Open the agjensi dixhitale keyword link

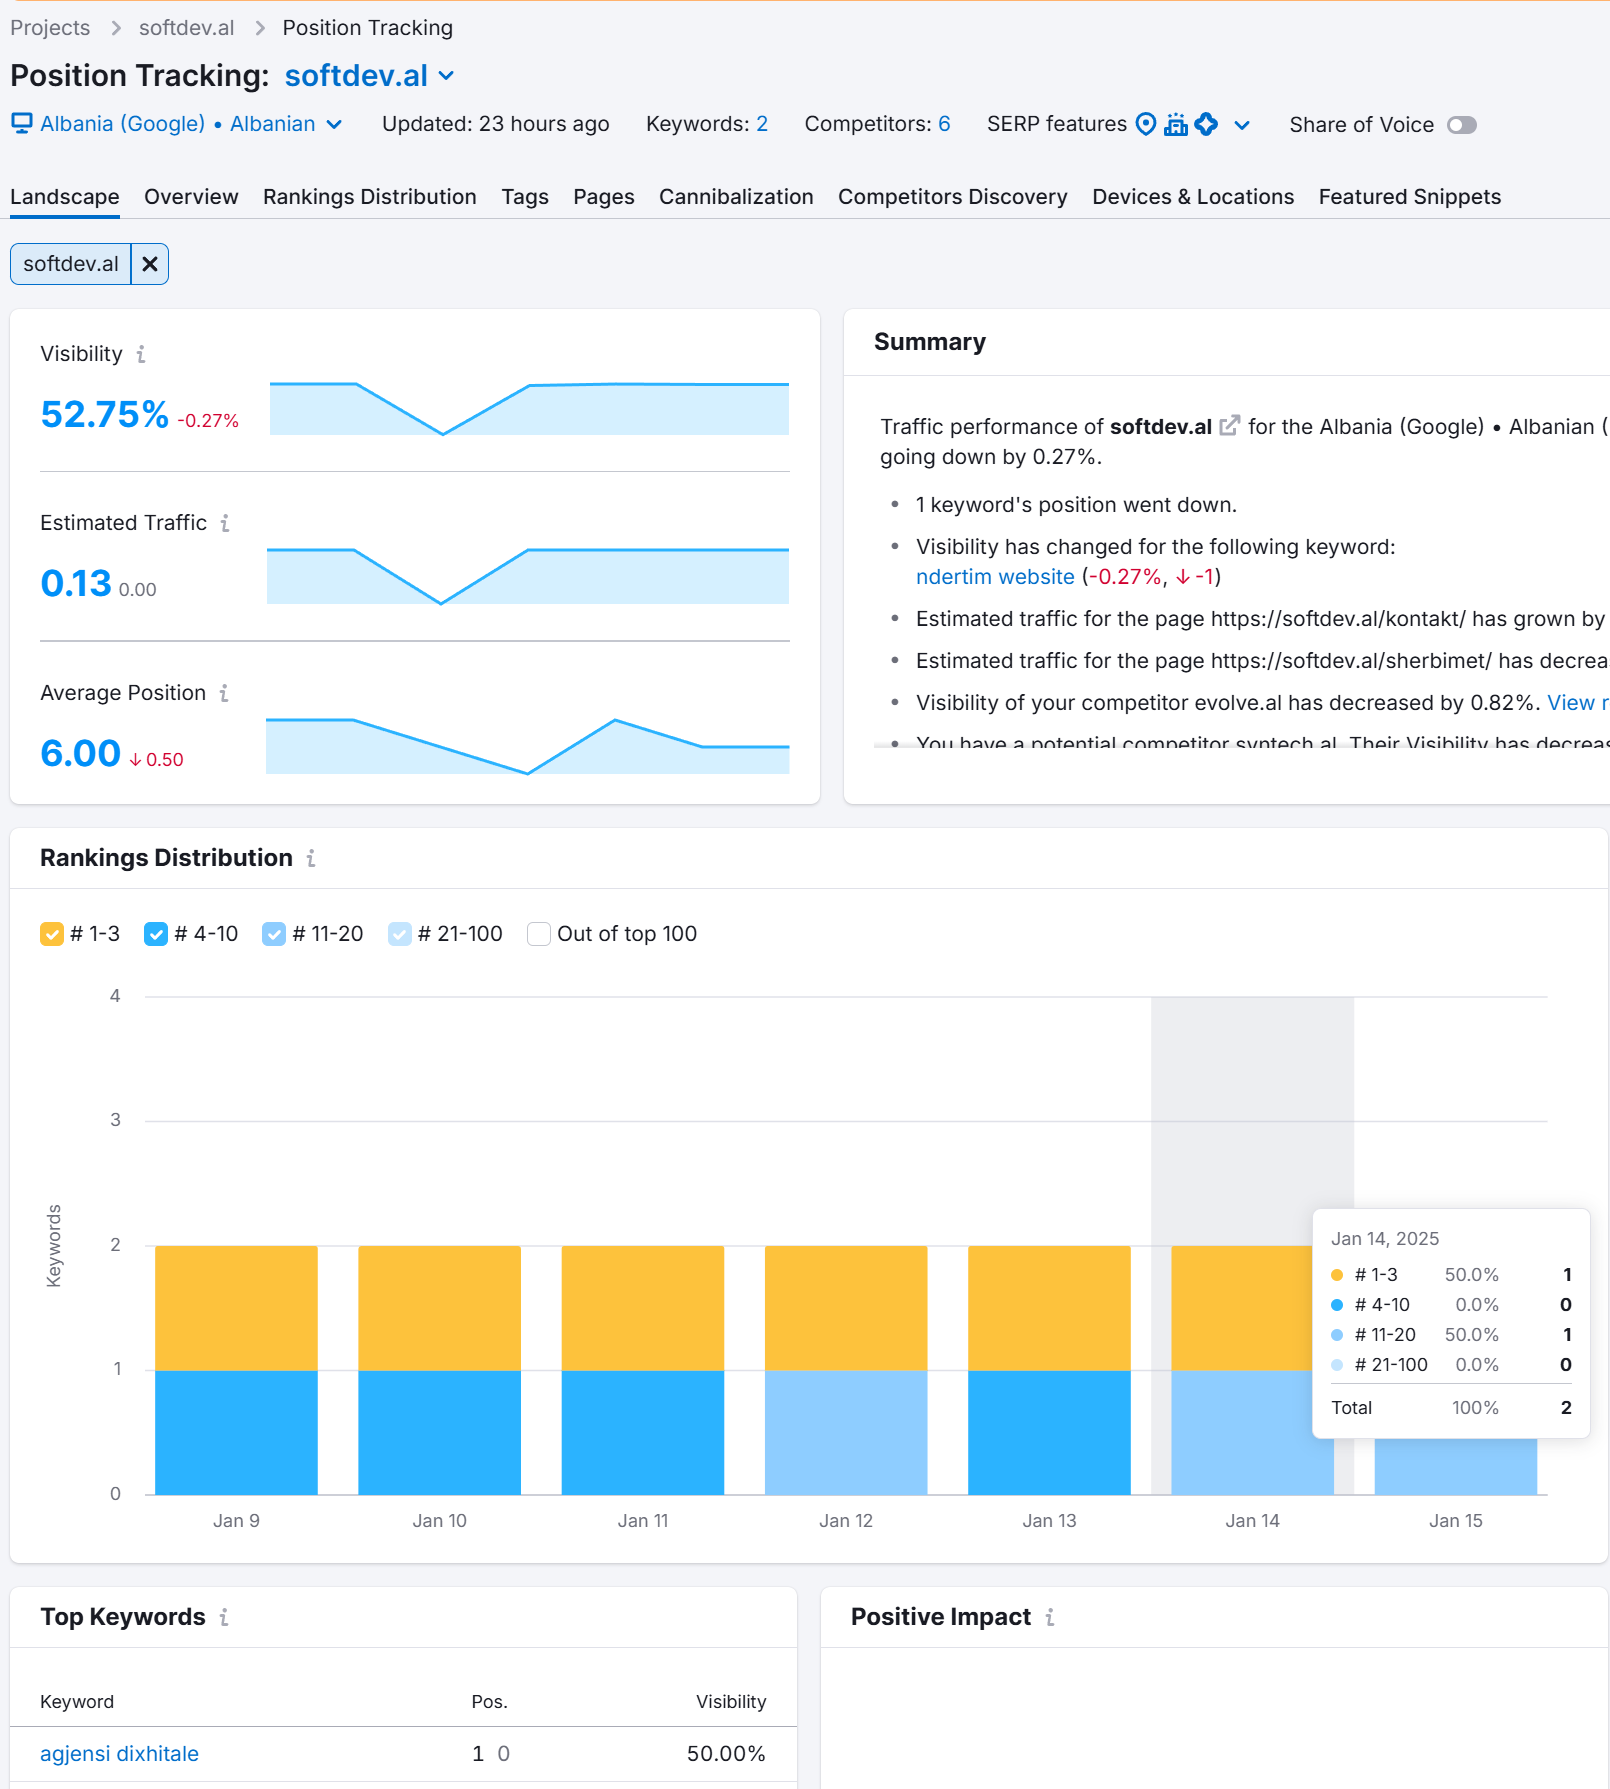point(119,1754)
